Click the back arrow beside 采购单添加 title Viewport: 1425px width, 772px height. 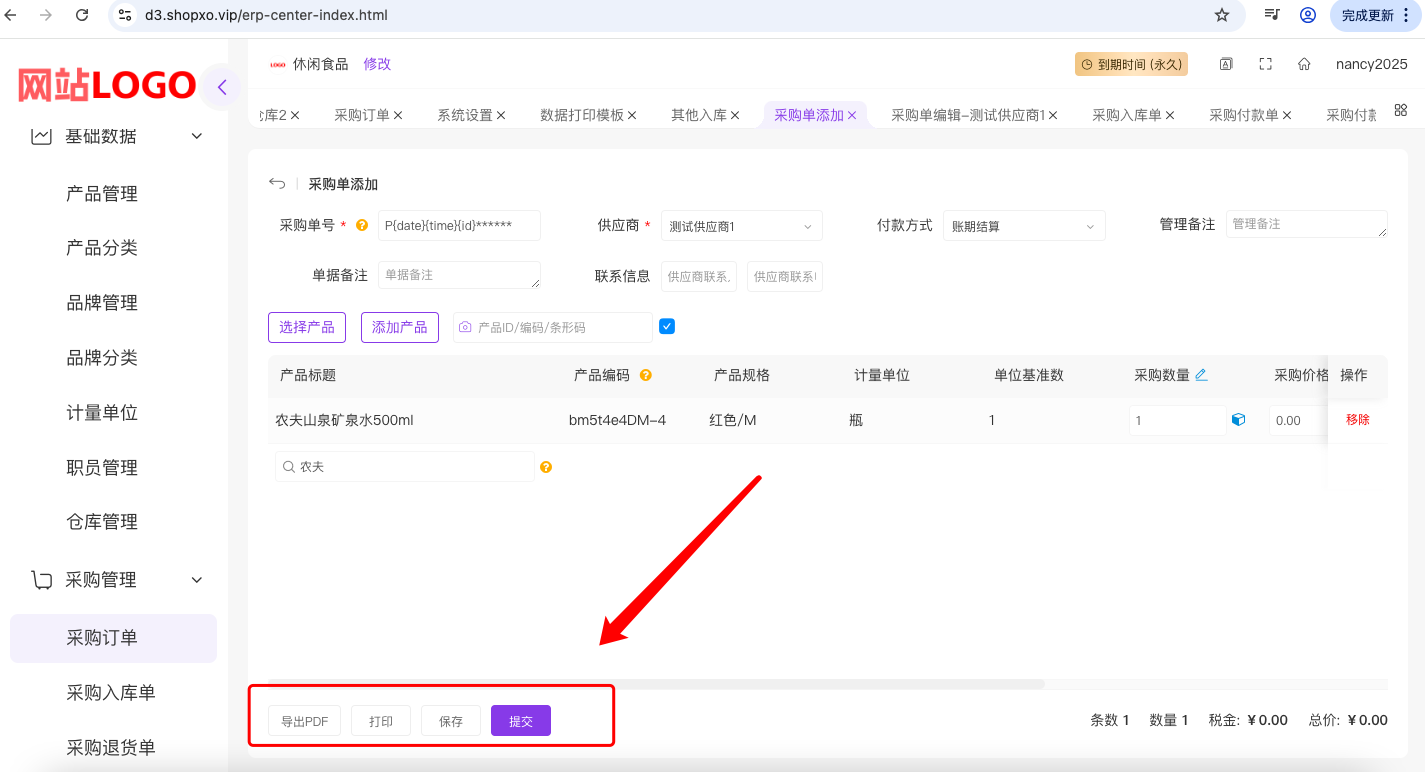coord(277,184)
